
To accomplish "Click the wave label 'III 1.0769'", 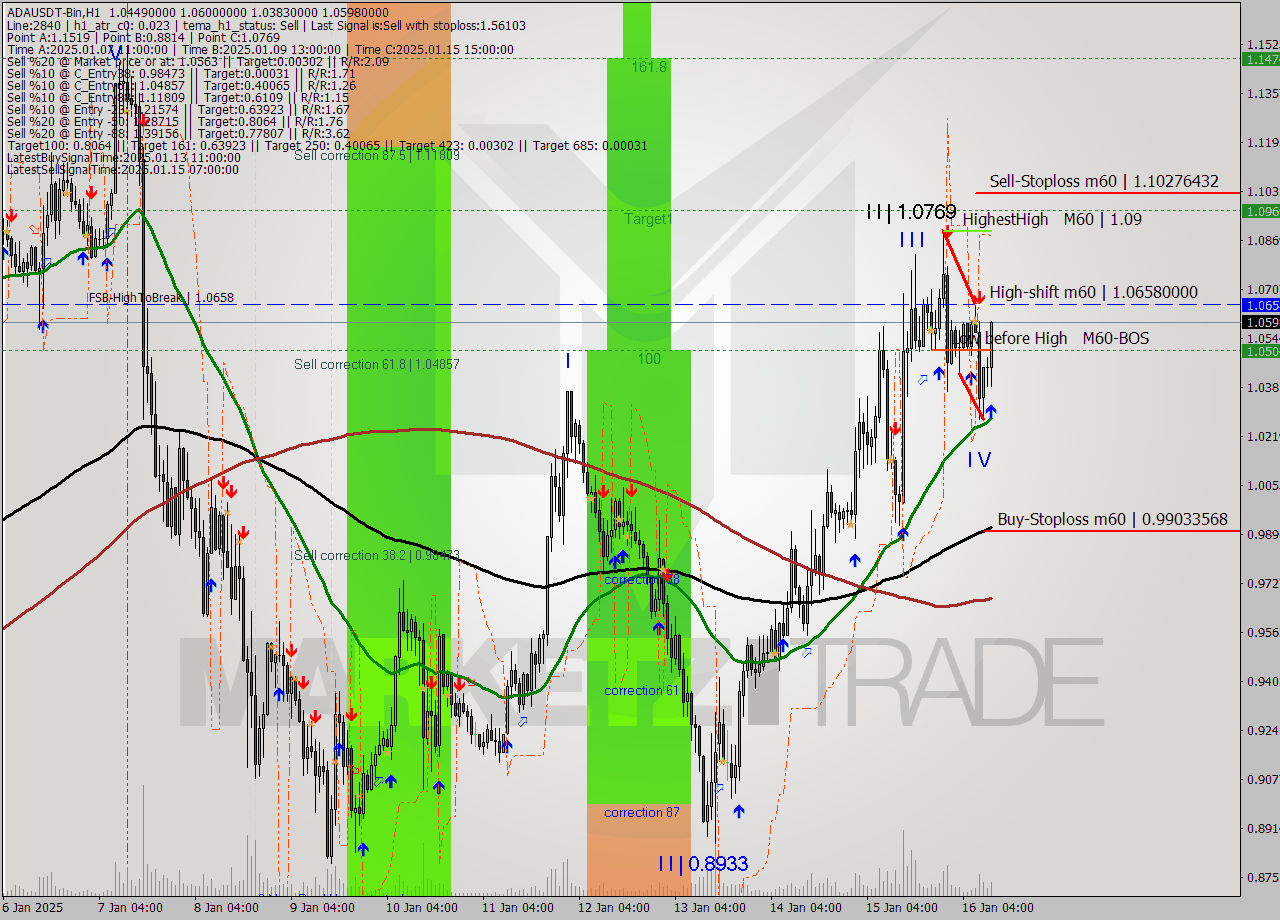I will [911, 212].
